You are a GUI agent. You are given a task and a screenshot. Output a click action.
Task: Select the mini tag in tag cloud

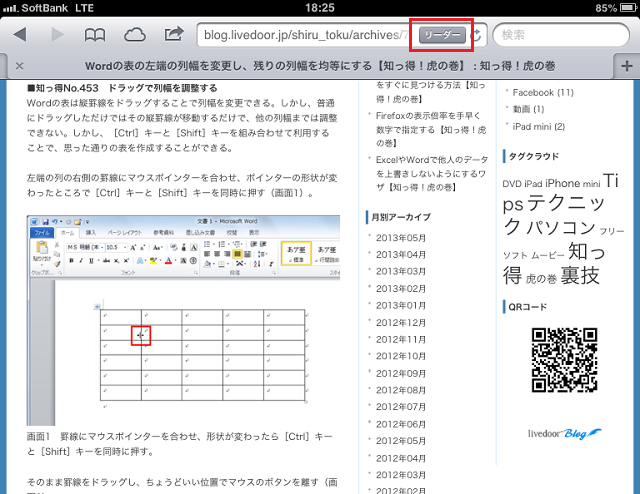591,184
